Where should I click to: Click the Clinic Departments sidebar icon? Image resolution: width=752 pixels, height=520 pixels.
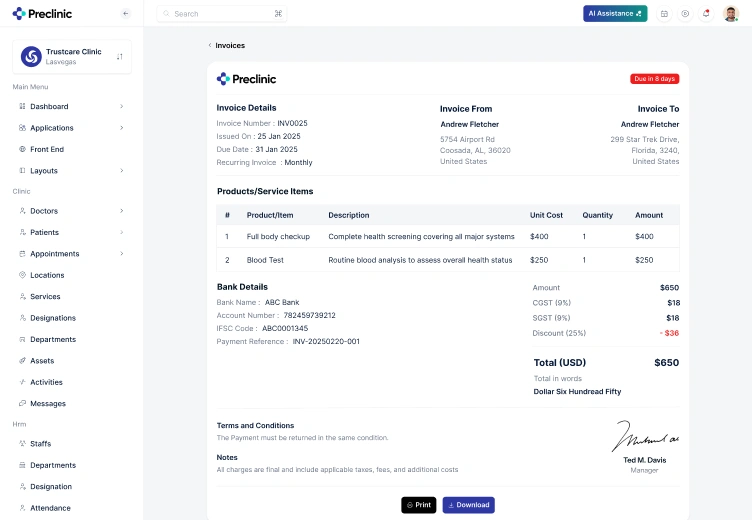click(x=22, y=339)
